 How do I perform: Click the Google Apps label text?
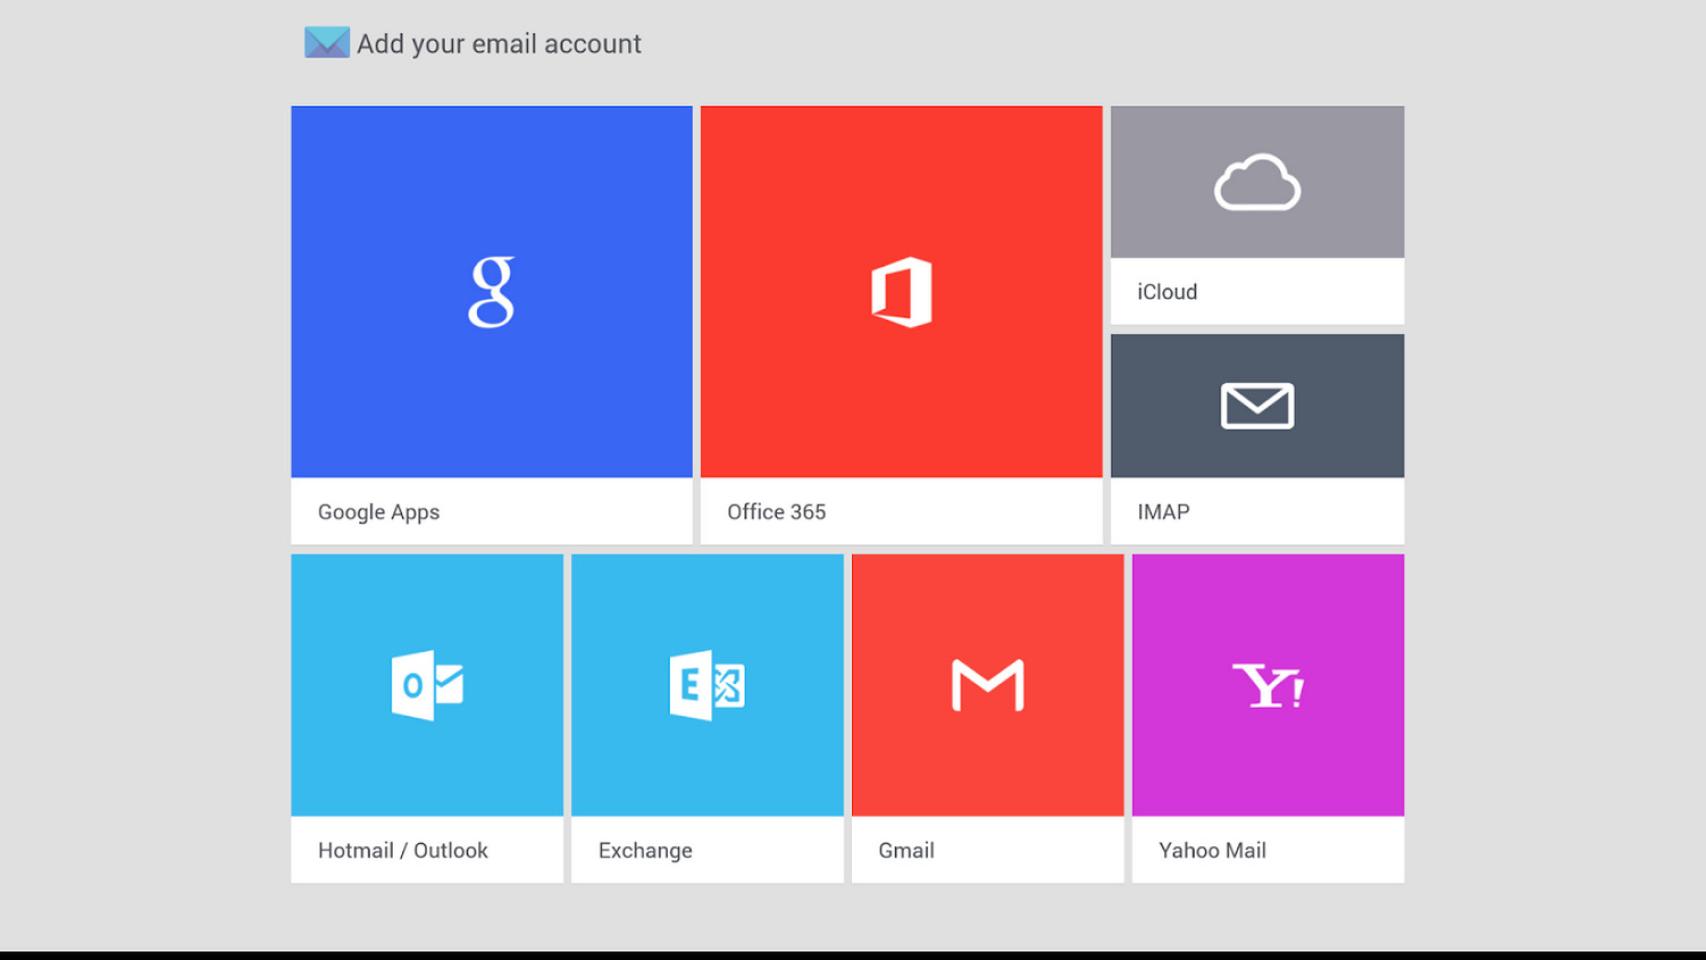coord(378,512)
